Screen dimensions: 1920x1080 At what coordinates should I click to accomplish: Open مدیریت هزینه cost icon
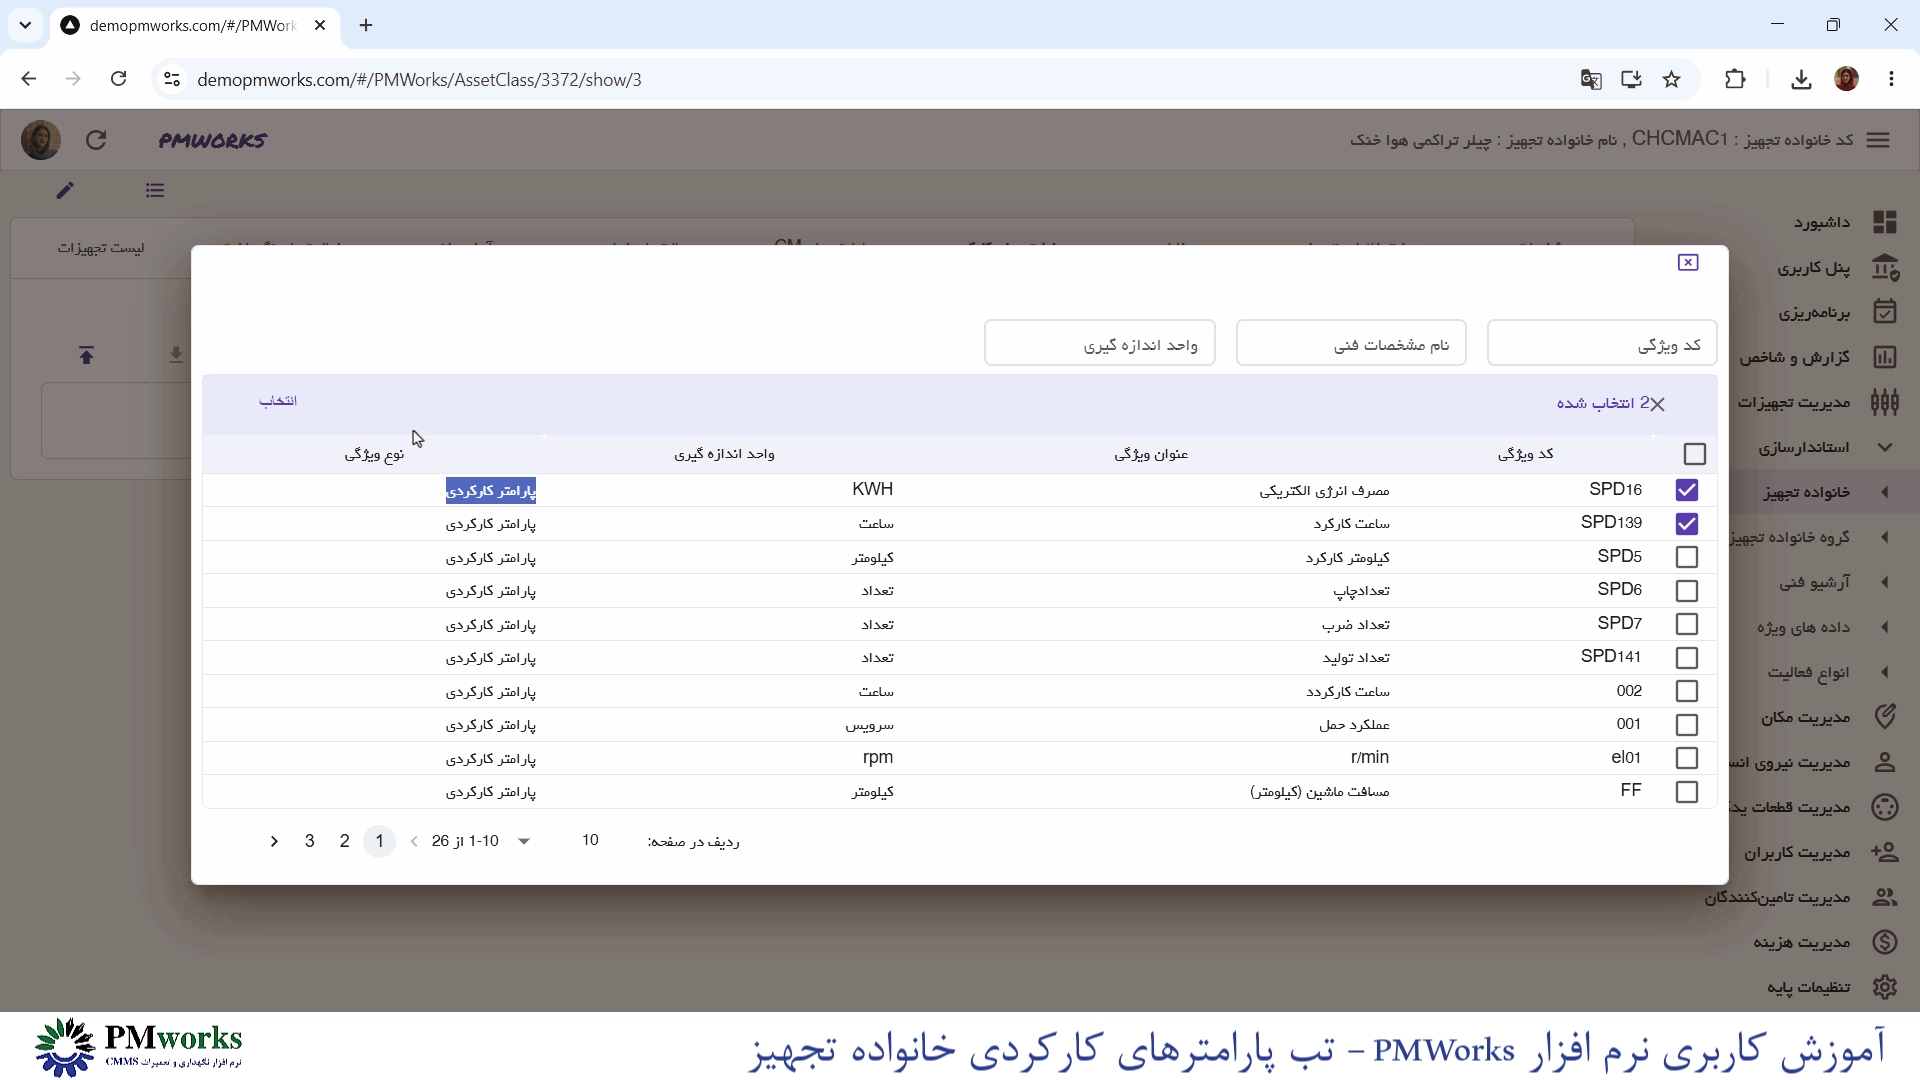coord(1885,942)
